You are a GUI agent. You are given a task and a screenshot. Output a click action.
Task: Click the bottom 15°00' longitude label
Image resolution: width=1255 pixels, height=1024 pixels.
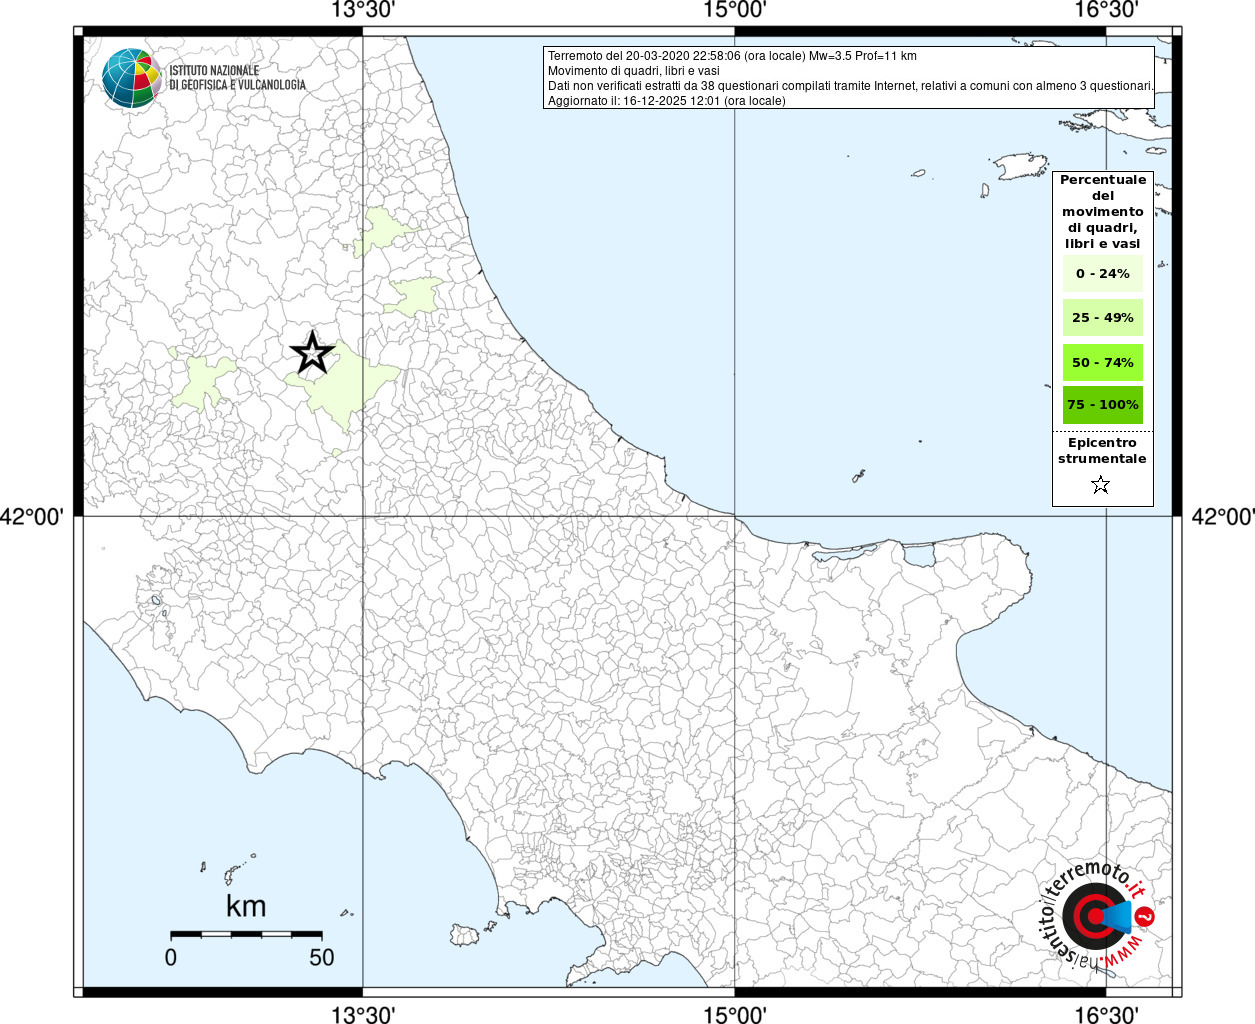click(x=734, y=1014)
